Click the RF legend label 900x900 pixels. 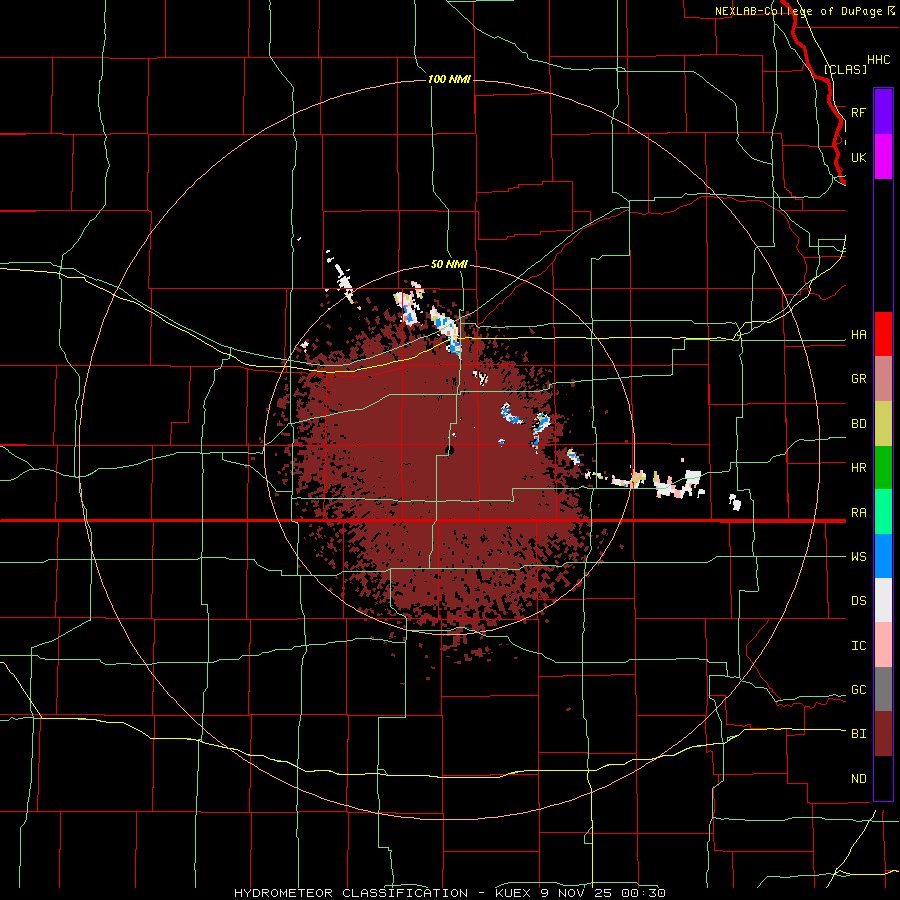858,112
